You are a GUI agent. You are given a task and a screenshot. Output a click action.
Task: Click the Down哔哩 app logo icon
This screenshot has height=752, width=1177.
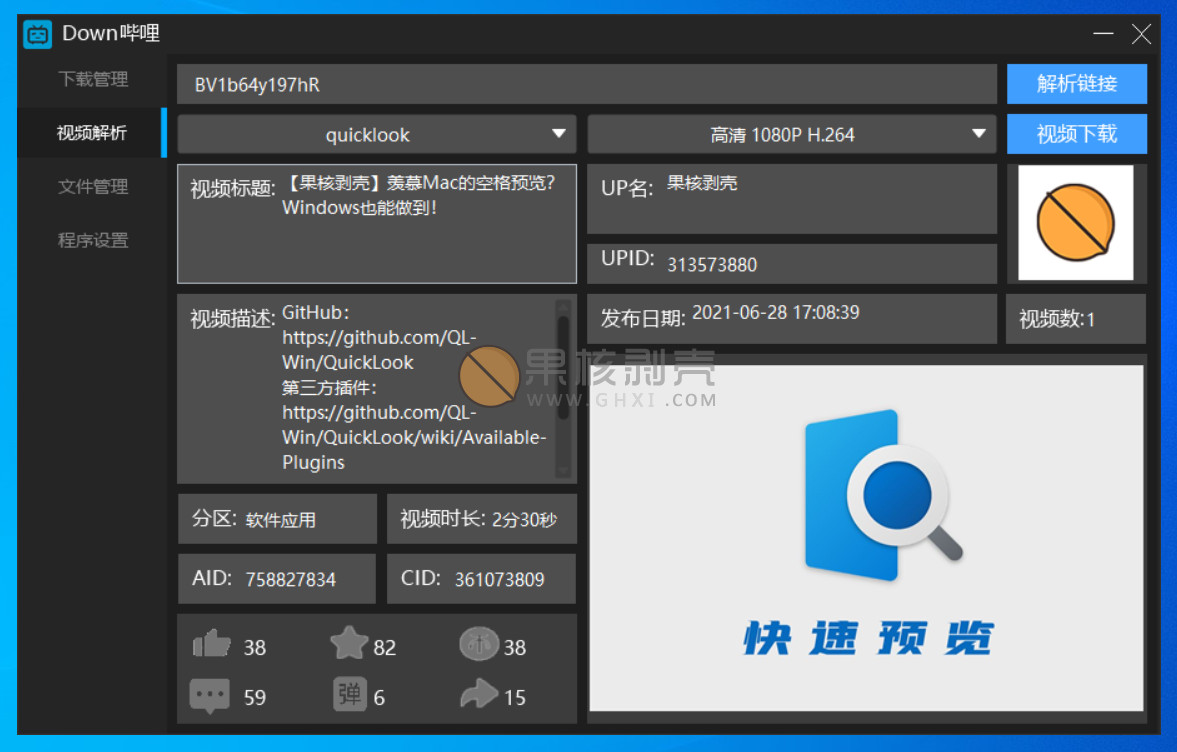click(x=38, y=34)
